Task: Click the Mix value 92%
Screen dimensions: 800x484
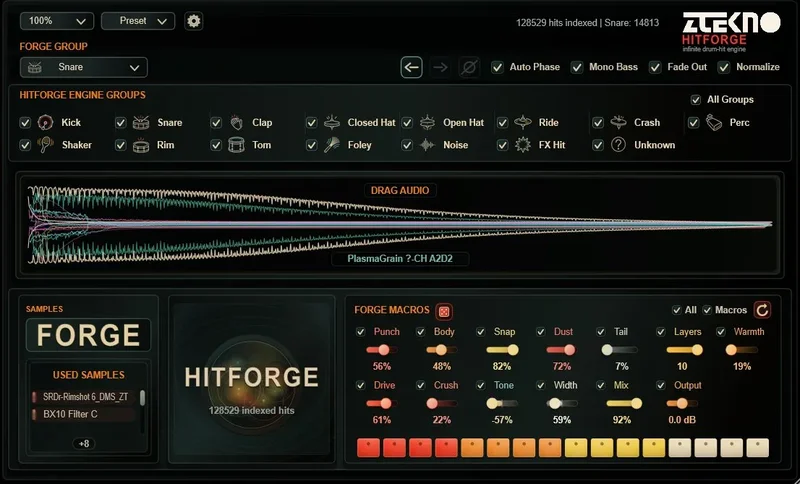Action: 621,420
